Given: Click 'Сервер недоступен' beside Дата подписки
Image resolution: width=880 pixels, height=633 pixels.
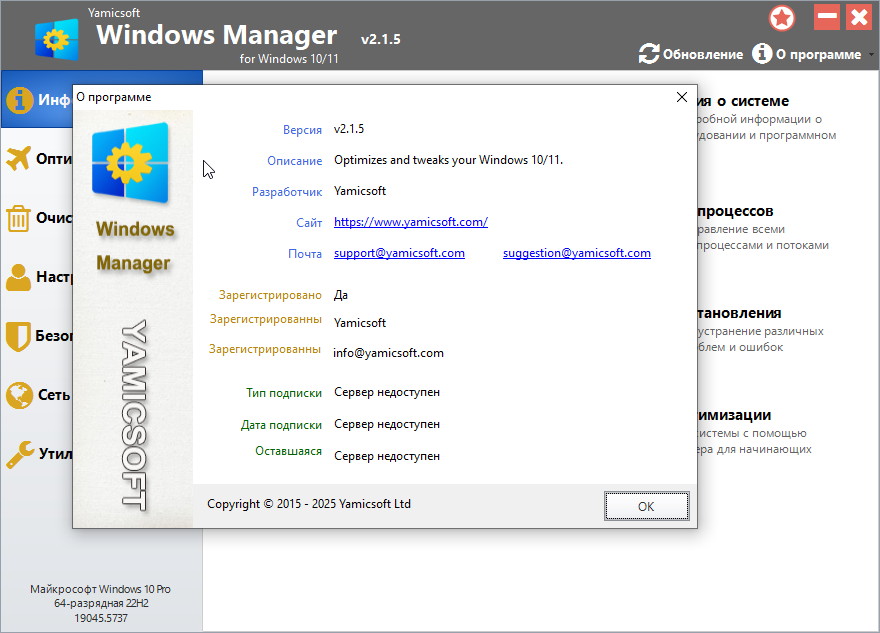Looking at the screenshot, I should tap(387, 424).
